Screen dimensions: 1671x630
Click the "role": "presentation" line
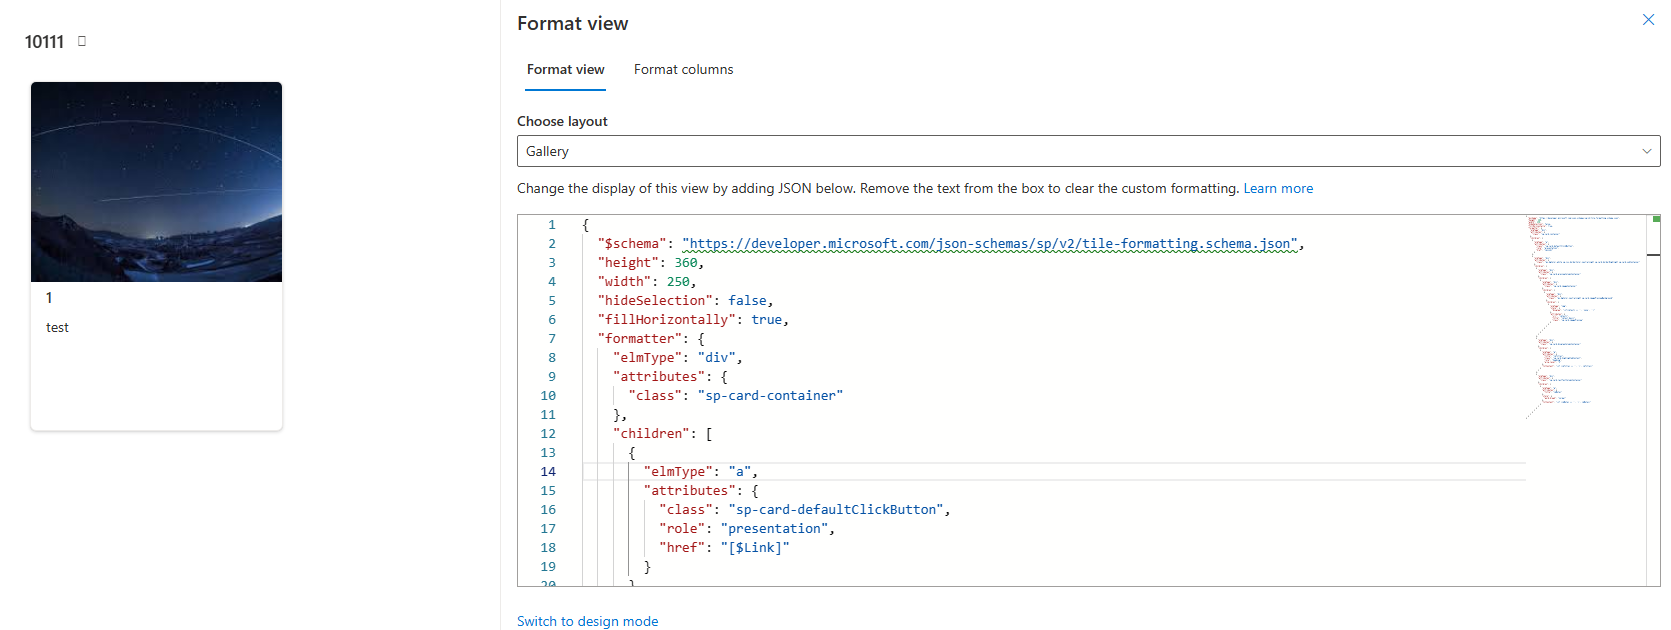point(747,528)
